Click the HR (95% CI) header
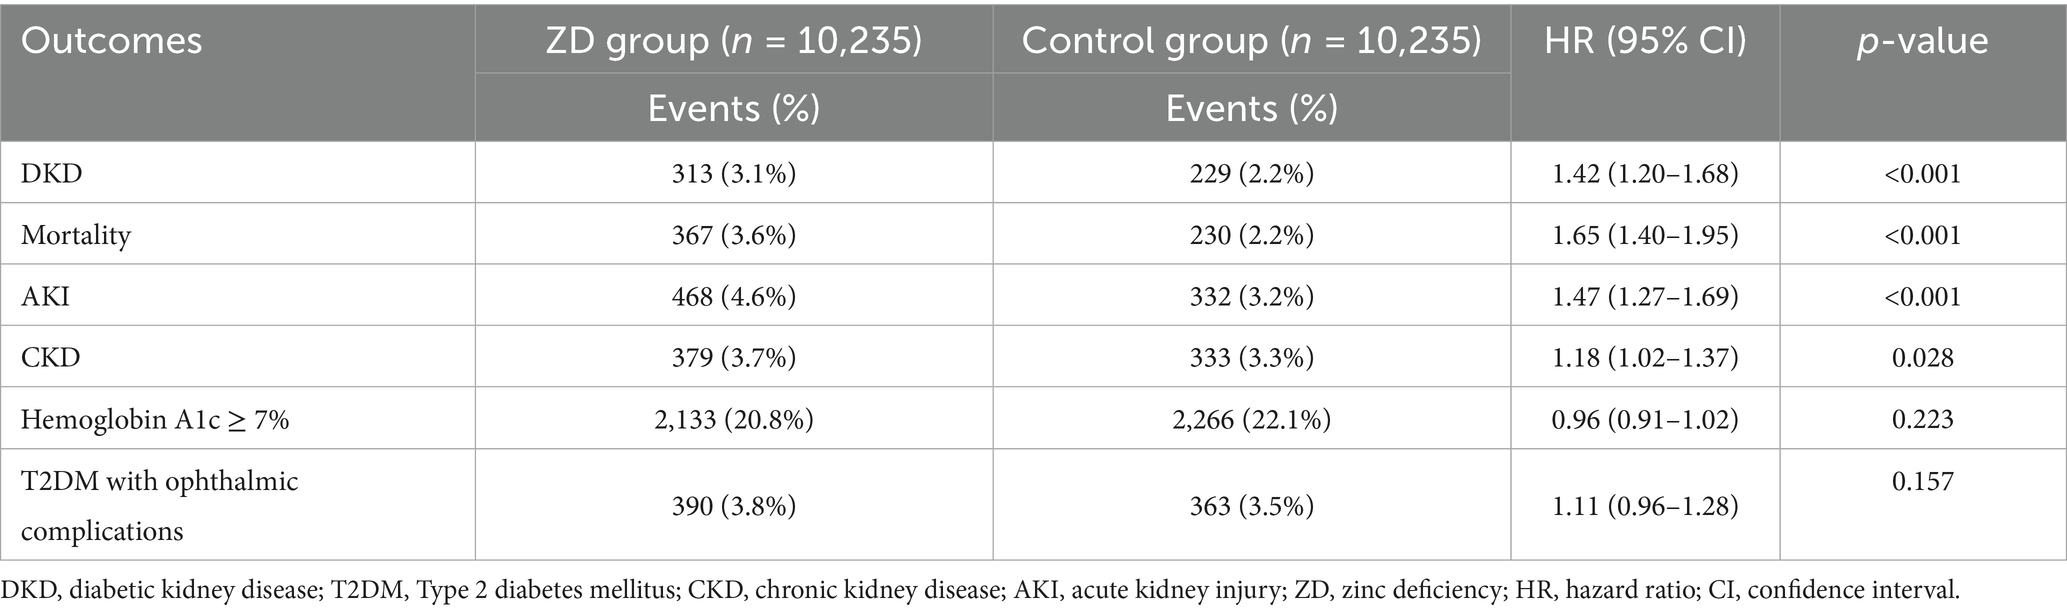Screen dimensions: 2067x612 coord(1645,41)
